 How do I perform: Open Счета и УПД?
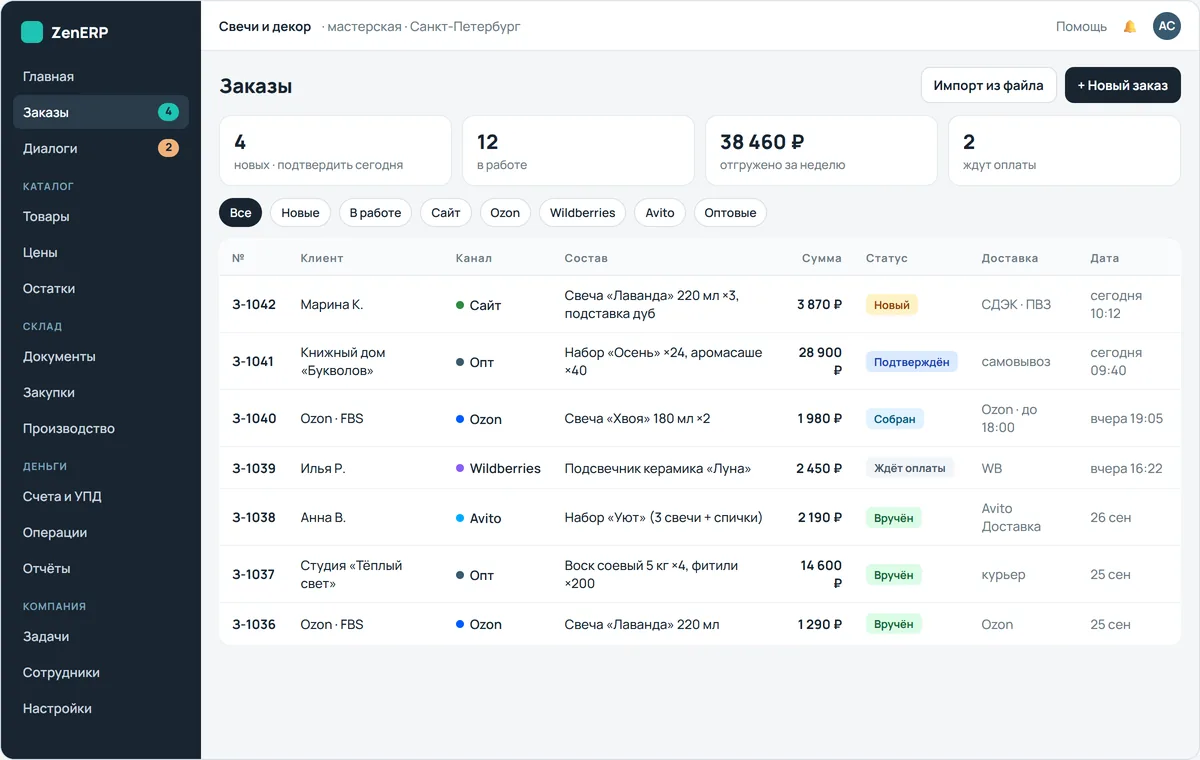[100, 496]
